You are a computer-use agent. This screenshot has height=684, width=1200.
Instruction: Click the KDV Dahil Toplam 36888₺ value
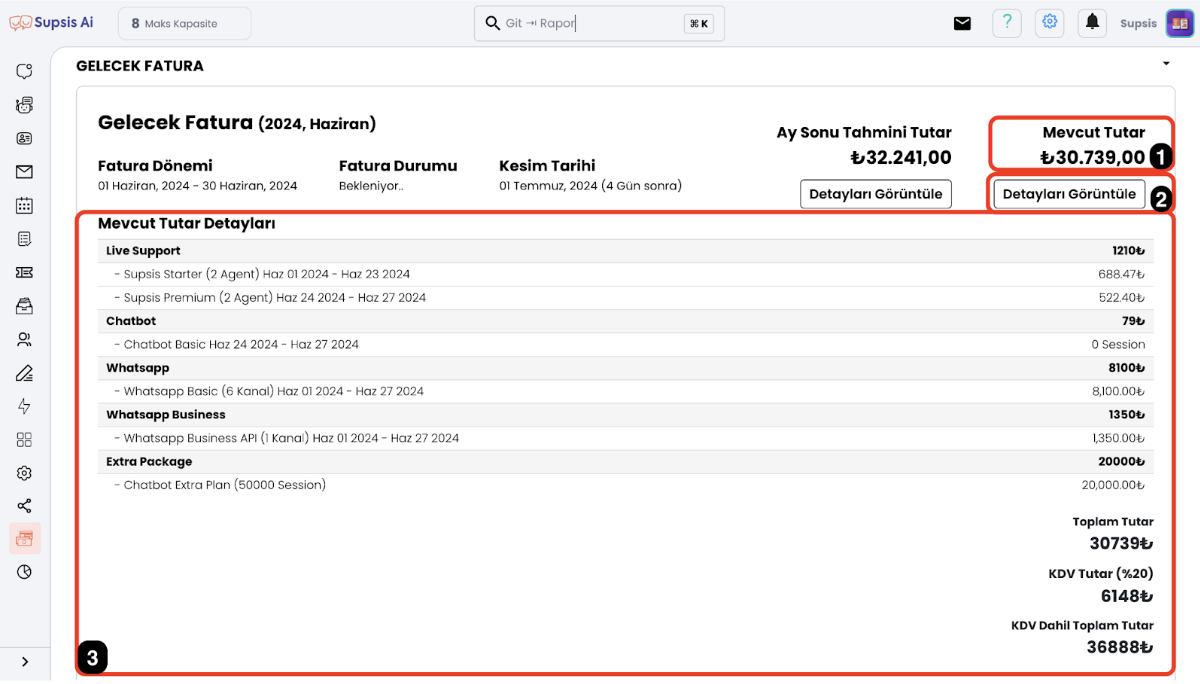1120,647
